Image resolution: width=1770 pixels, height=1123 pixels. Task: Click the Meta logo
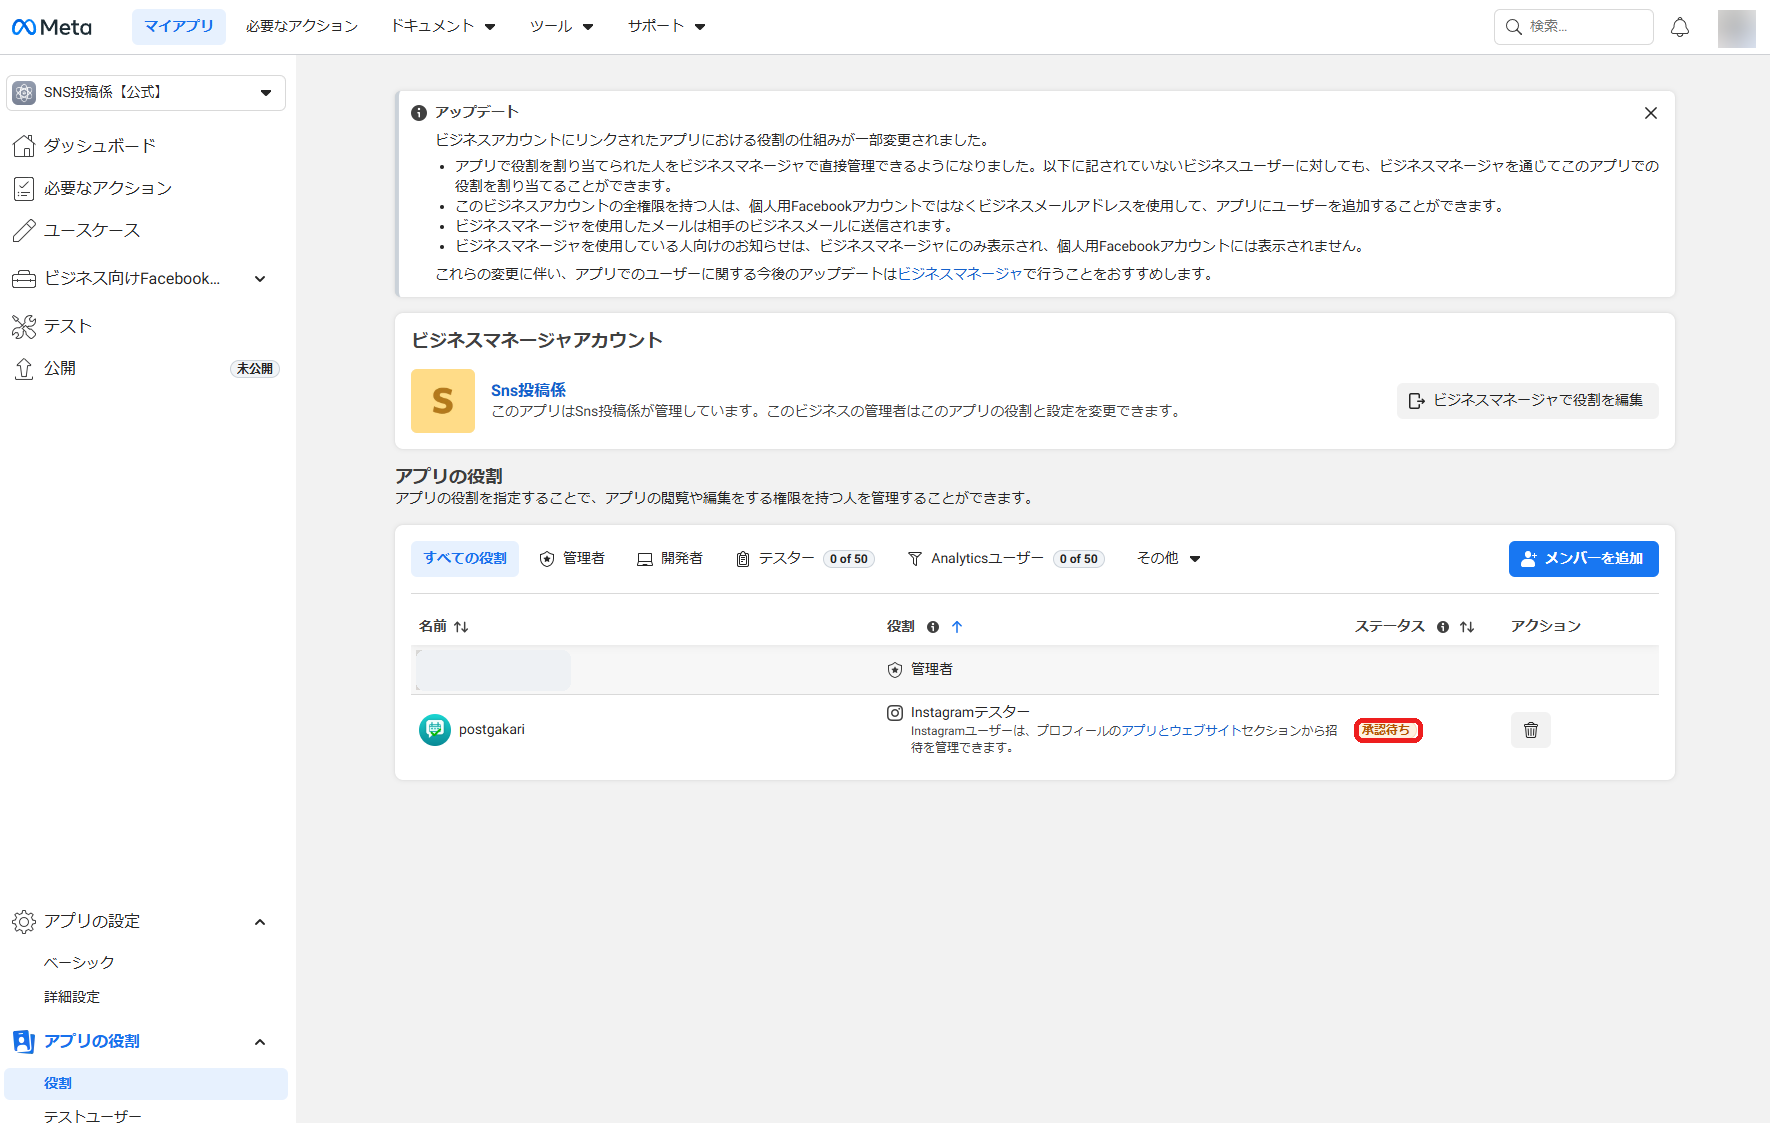[x=52, y=27]
